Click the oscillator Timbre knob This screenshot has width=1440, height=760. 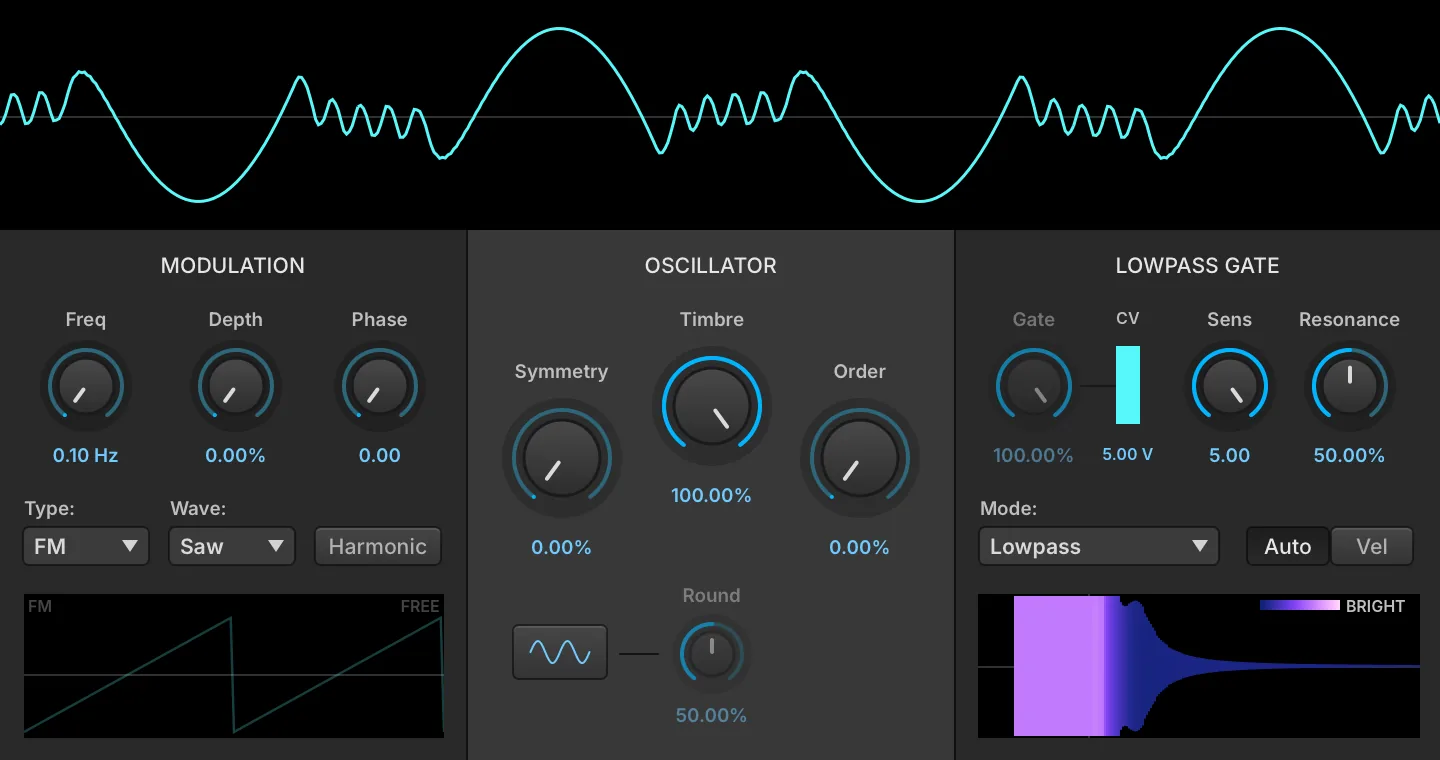coord(711,406)
